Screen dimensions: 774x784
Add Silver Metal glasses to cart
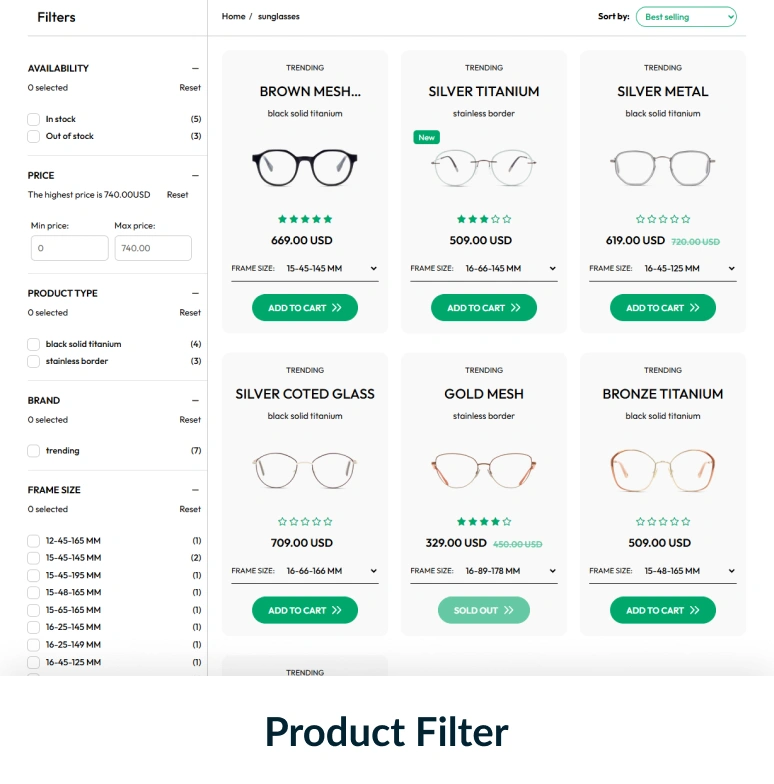pyautogui.click(x=663, y=308)
